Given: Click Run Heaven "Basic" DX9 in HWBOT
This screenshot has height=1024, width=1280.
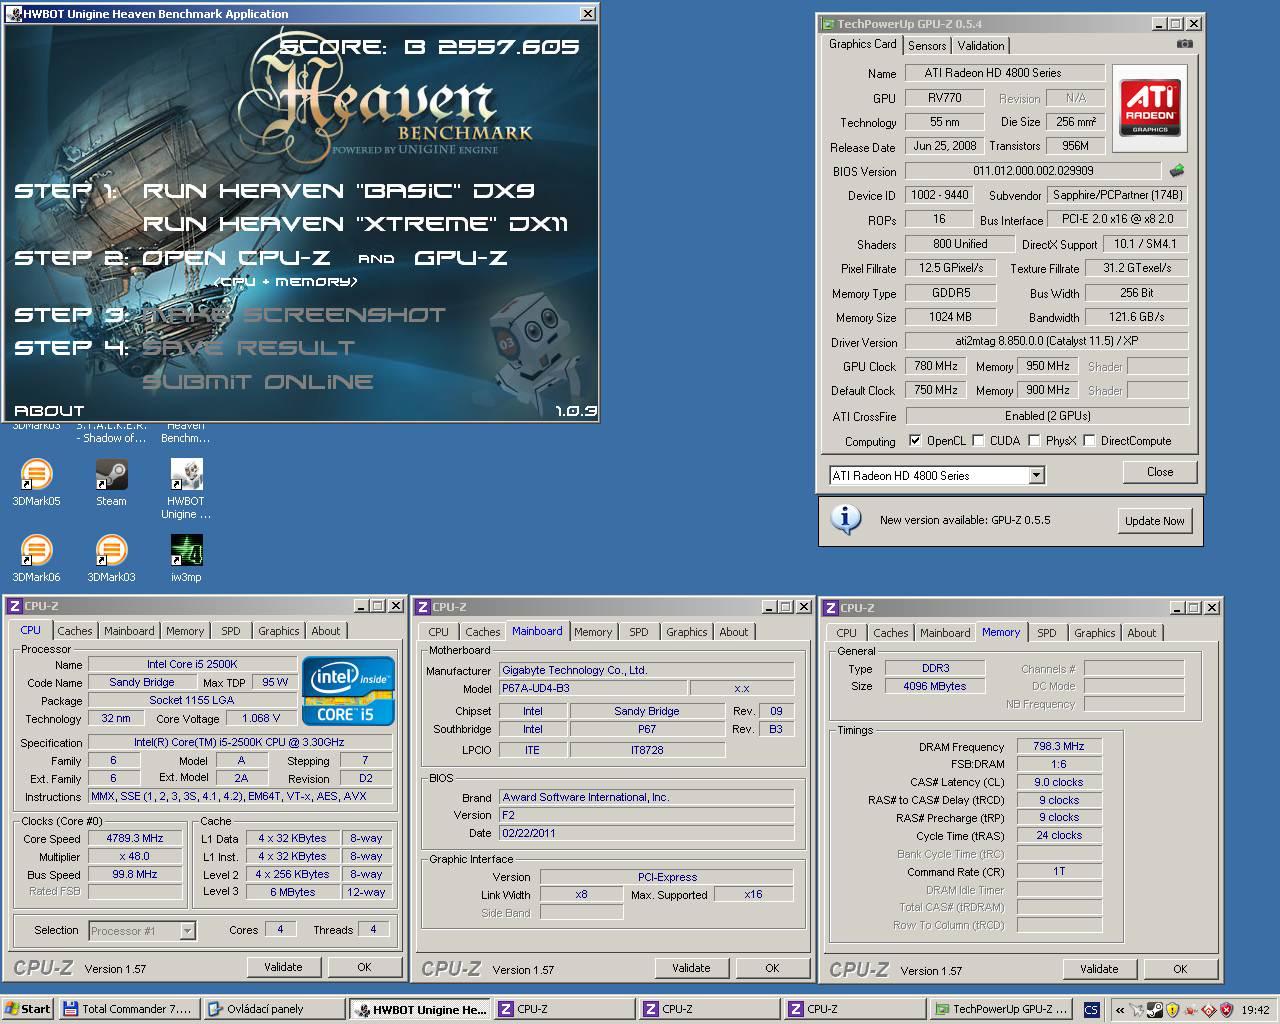Looking at the screenshot, I should [x=339, y=190].
